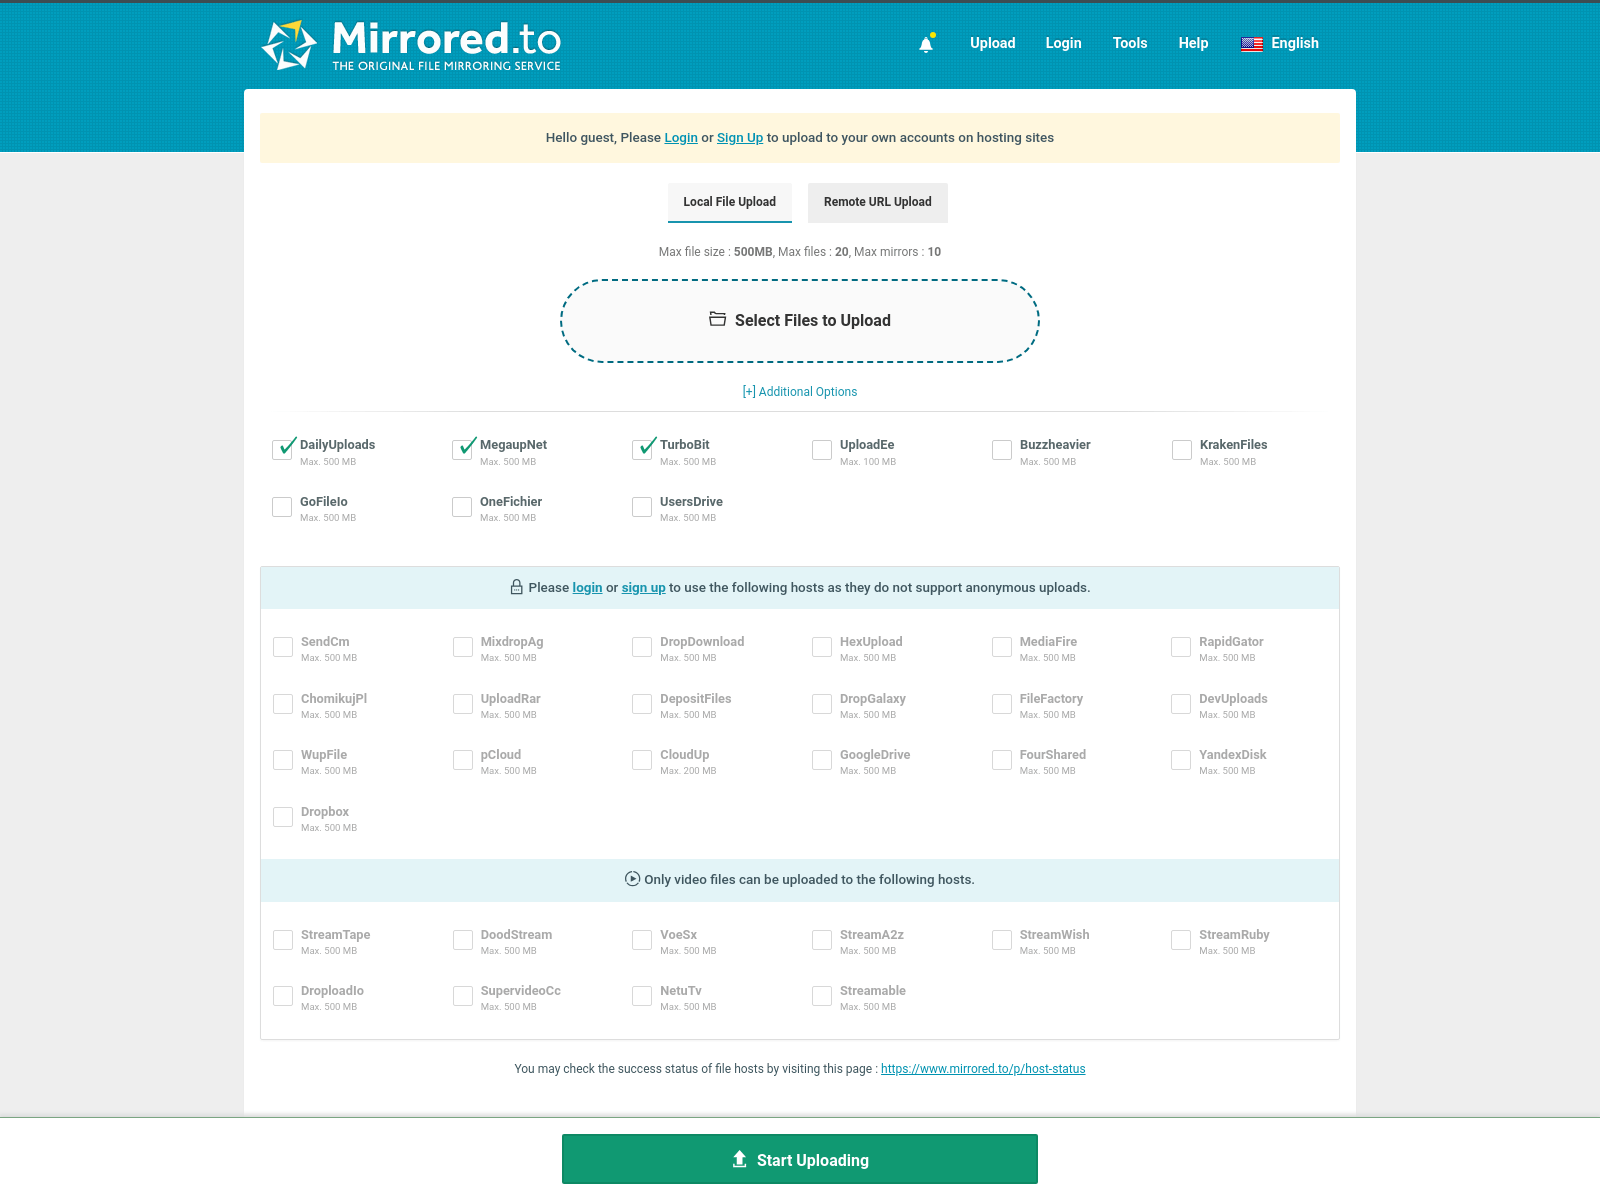The height and width of the screenshot is (1200, 1600).
Task: Check the GoogleDrive host checkbox
Action: pyautogui.click(x=822, y=760)
